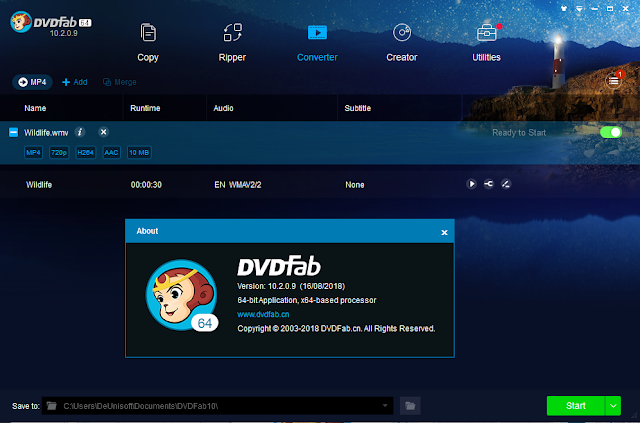Click the MP4 format tag
The width and height of the screenshot is (640, 423).
pyautogui.click(x=33, y=152)
